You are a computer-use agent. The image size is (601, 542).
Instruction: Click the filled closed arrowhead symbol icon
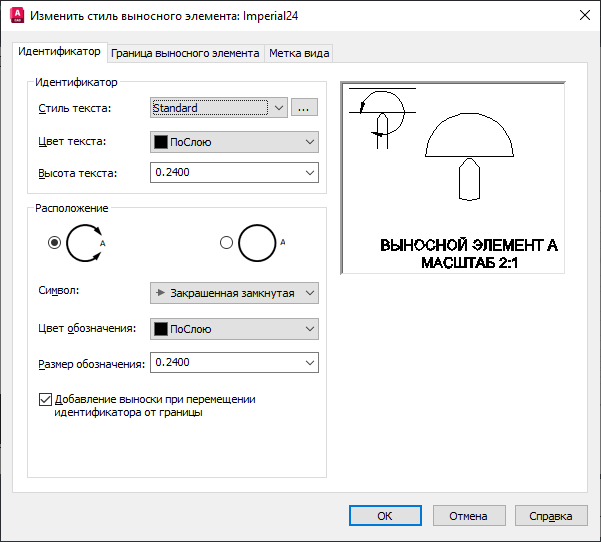tap(161, 293)
